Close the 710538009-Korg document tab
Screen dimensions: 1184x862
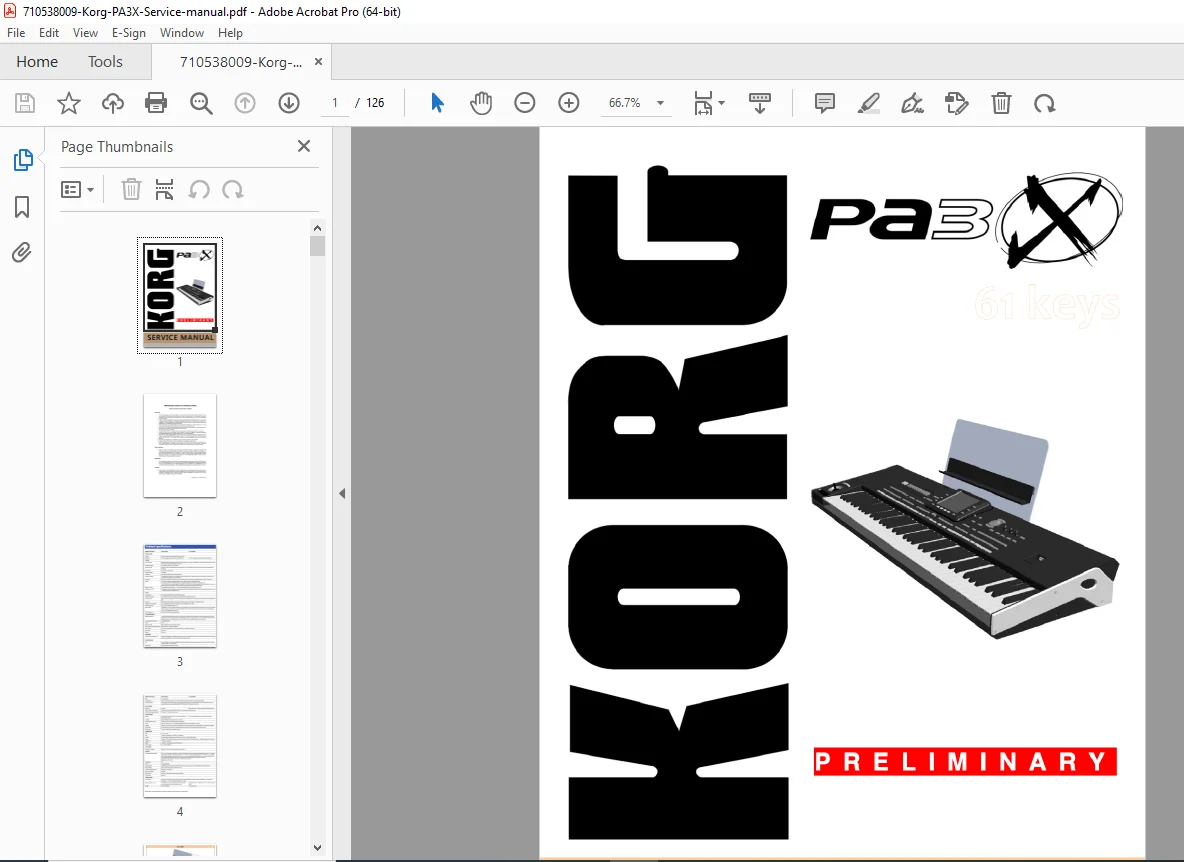pos(319,62)
